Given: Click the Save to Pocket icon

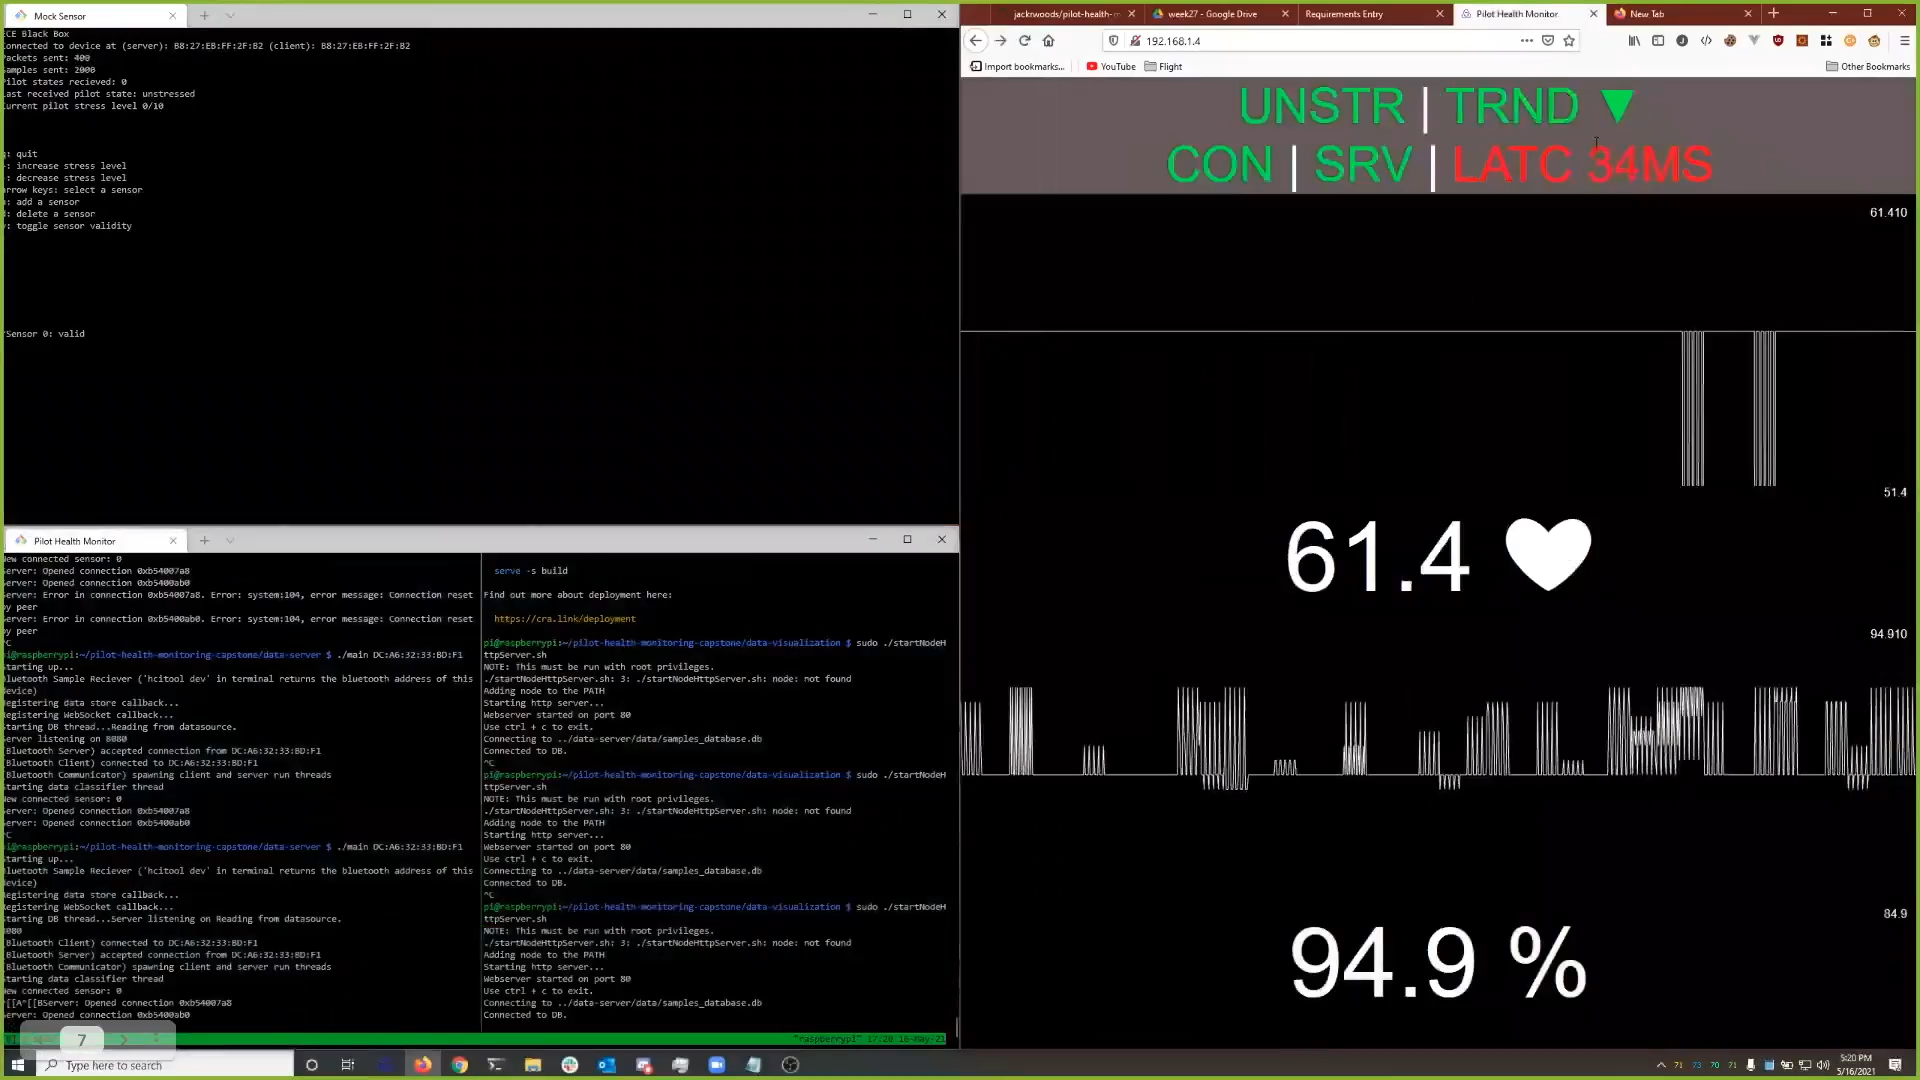Looking at the screenshot, I should point(1548,41).
